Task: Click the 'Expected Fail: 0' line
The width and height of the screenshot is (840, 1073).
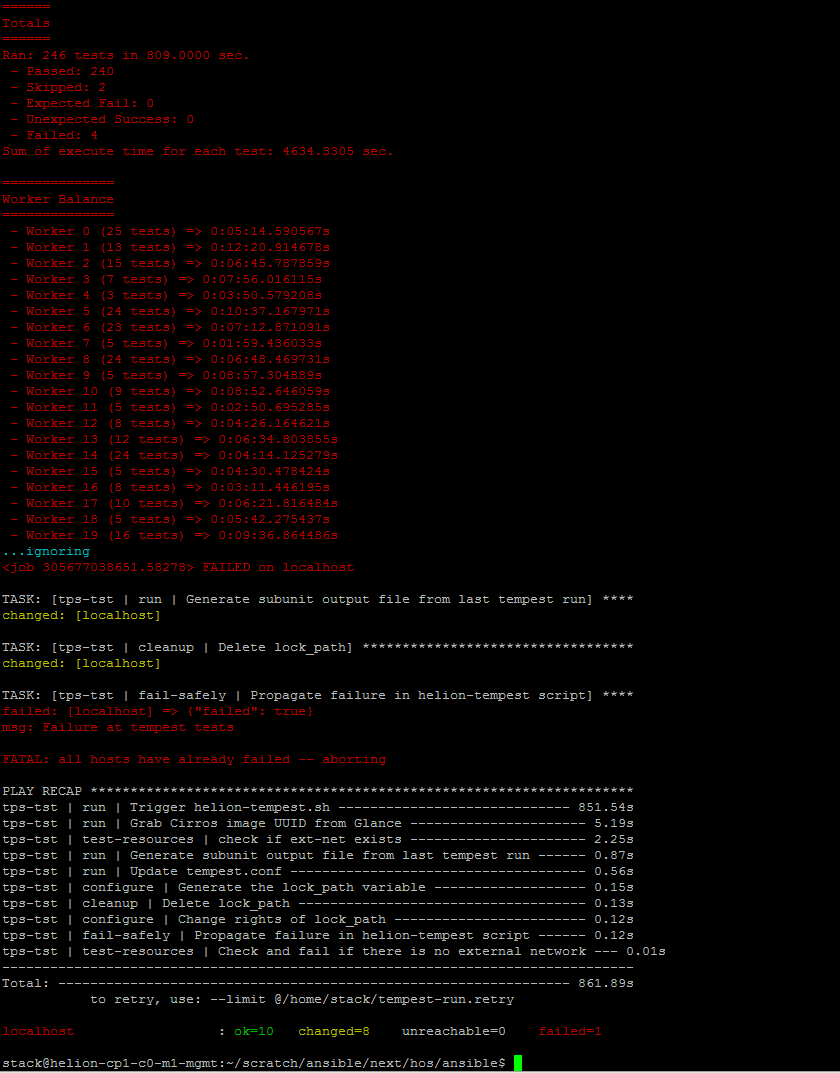Action: point(82,103)
